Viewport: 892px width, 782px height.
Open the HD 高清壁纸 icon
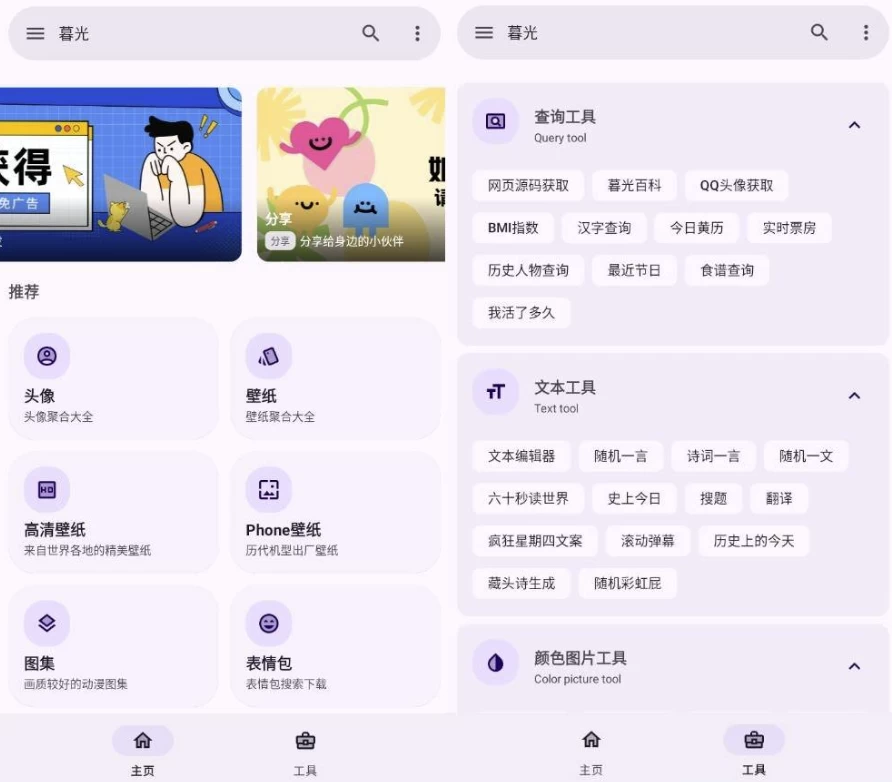pos(47,490)
